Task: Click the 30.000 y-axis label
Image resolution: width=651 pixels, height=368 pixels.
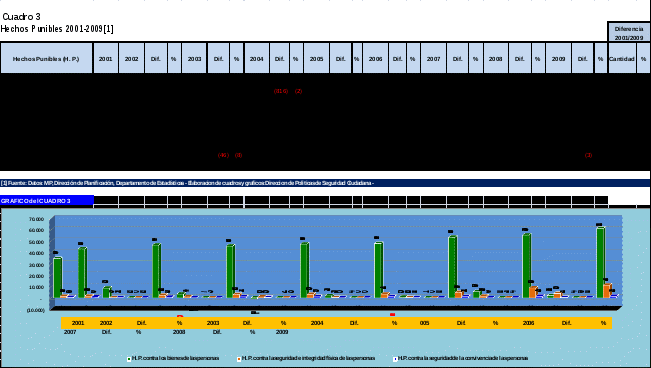Action: (x=37, y=265)
